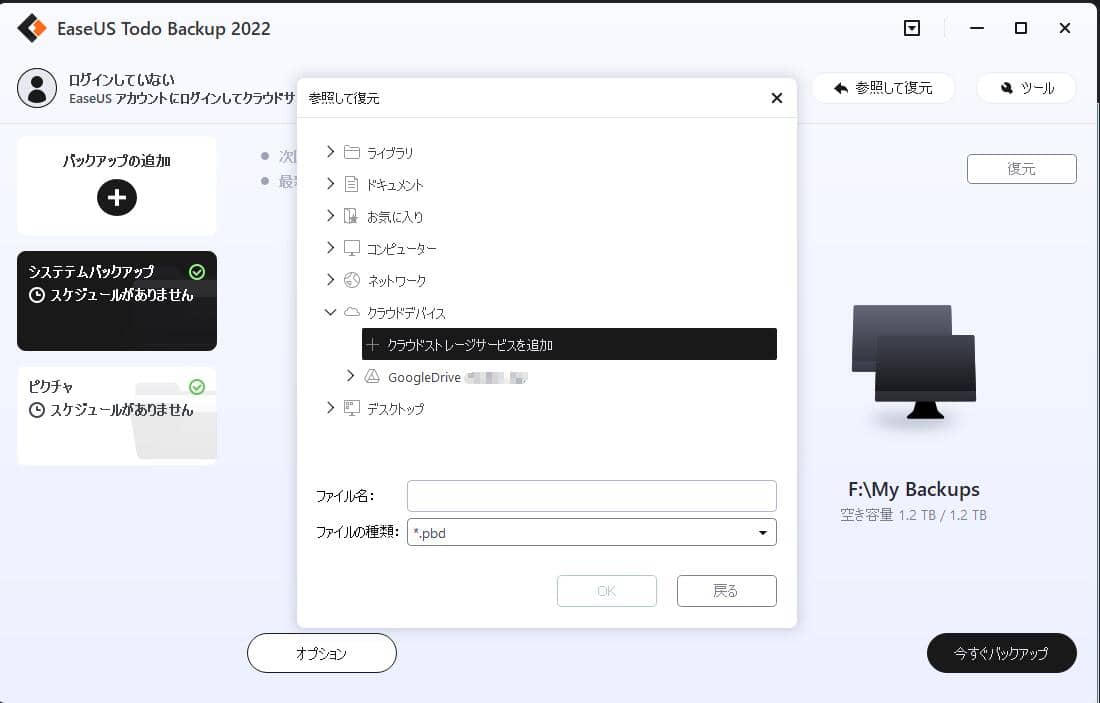Click the green check on システムバックアップ
Viewport: 1100px width, 703px height.
coord(197,272)
